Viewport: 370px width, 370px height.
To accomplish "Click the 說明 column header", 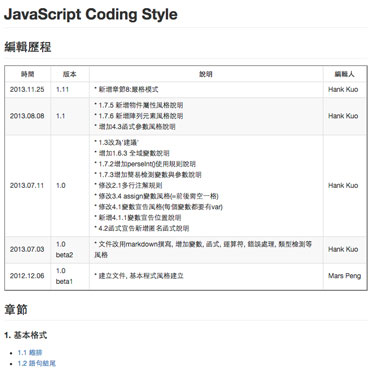I will tap(206, 74).
